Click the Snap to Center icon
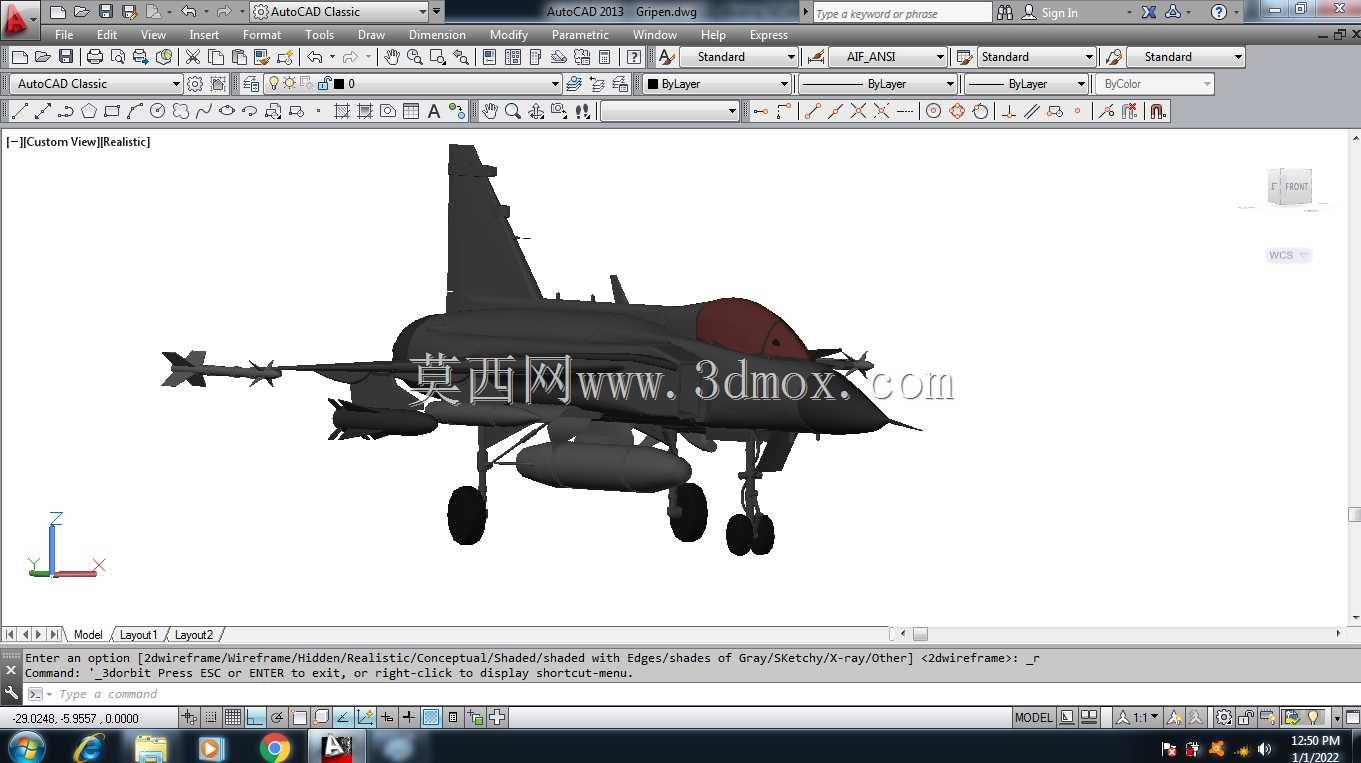 (933, 111)
